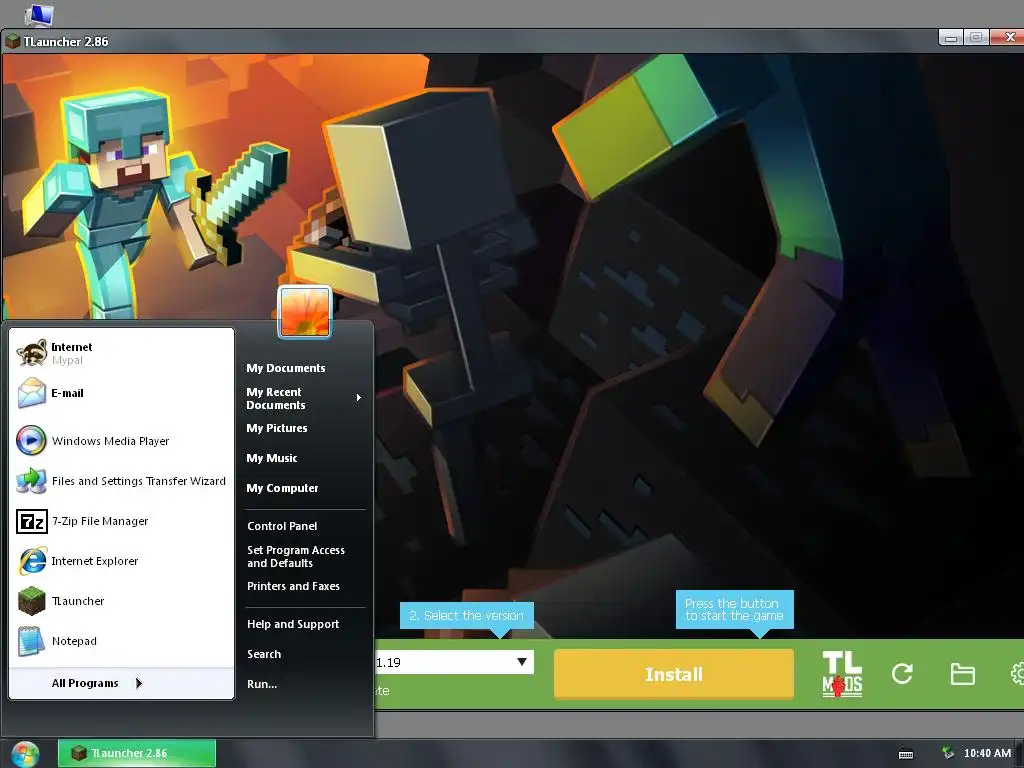This screenshot has height=768, width=1024.
Task: Click the 10:40 AM clock
Action: tap(987, 753)
